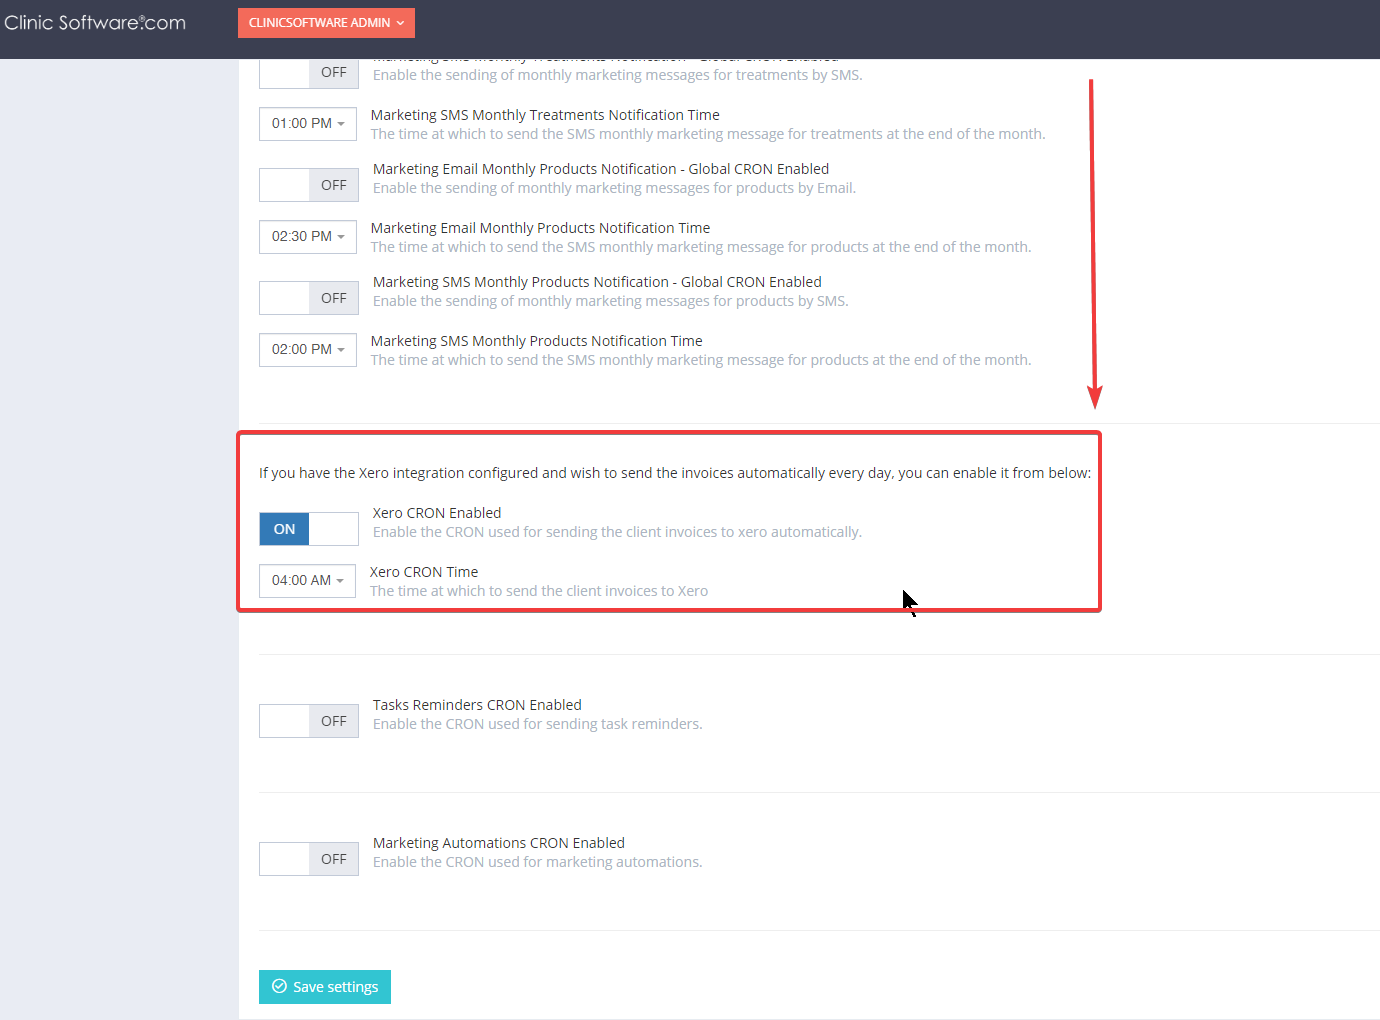Toggle Marketing SMS Monthly Treatments Notification switch

click(x=309, y=72)
